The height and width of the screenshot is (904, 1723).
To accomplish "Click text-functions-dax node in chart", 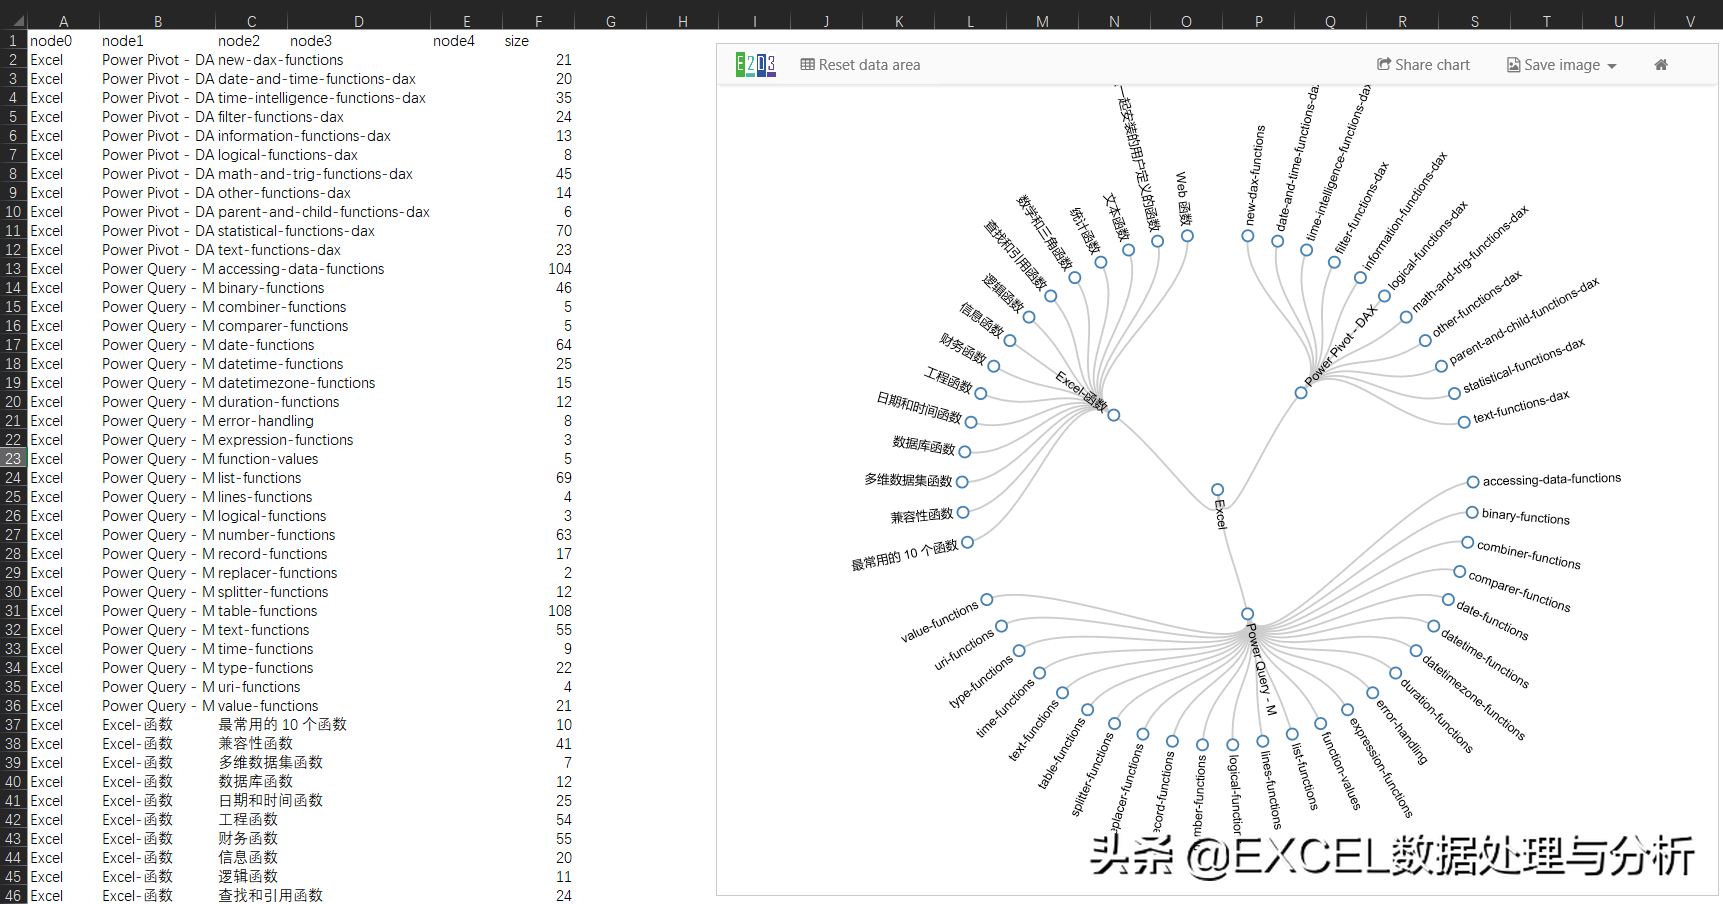I will point(1464,422).
